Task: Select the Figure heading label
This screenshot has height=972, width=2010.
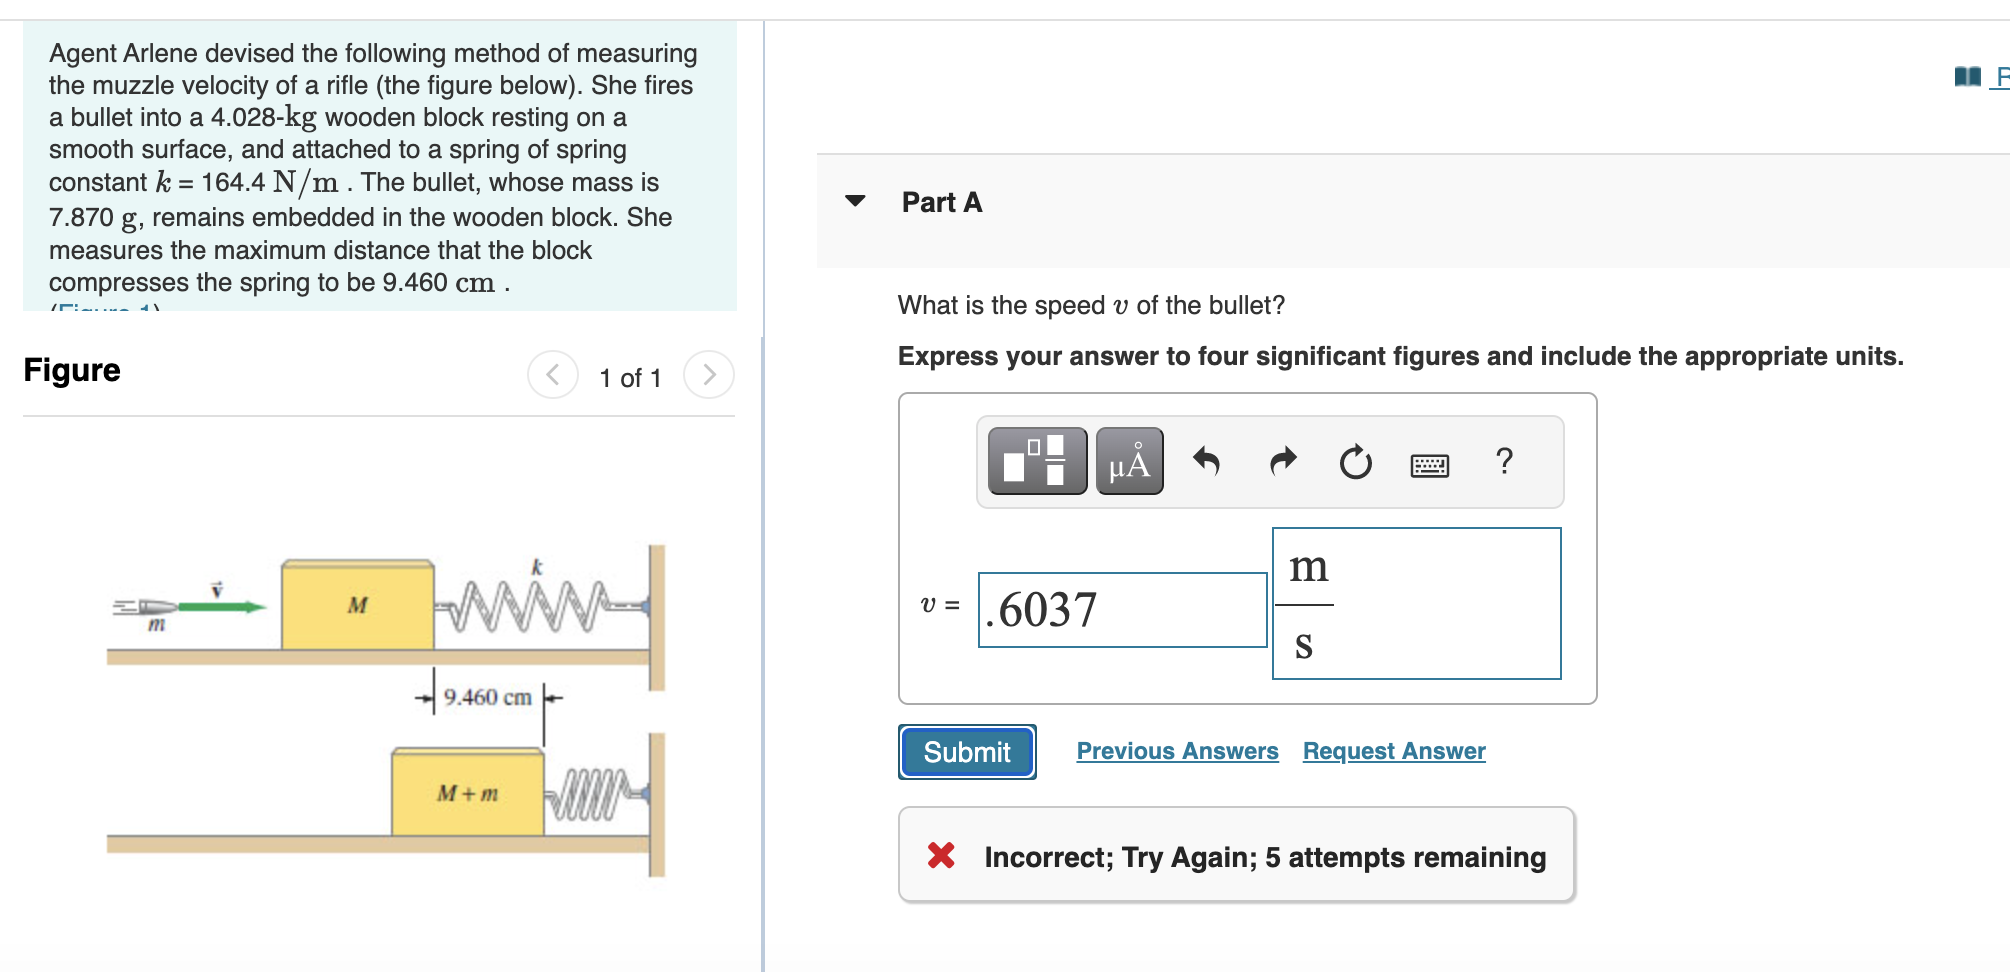Action: pos(71,369)
